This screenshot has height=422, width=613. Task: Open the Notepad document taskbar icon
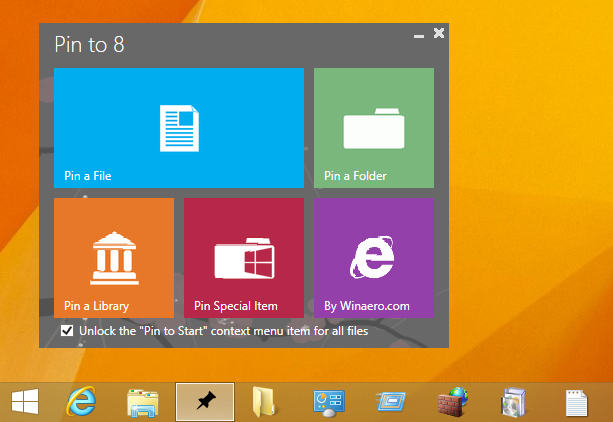[x=576, y=403]
